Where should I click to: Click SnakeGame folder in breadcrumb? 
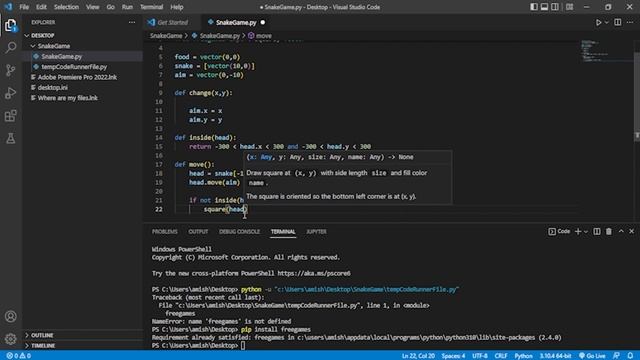coord(166,36)
